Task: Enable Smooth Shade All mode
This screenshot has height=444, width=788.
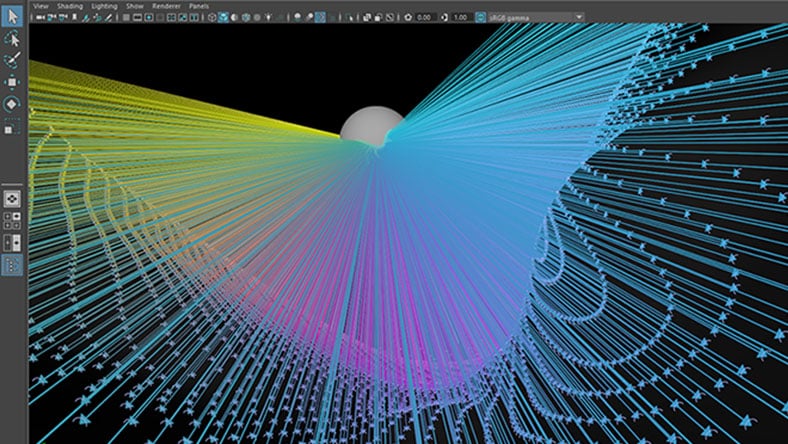Action: click(x=223, y=18)
